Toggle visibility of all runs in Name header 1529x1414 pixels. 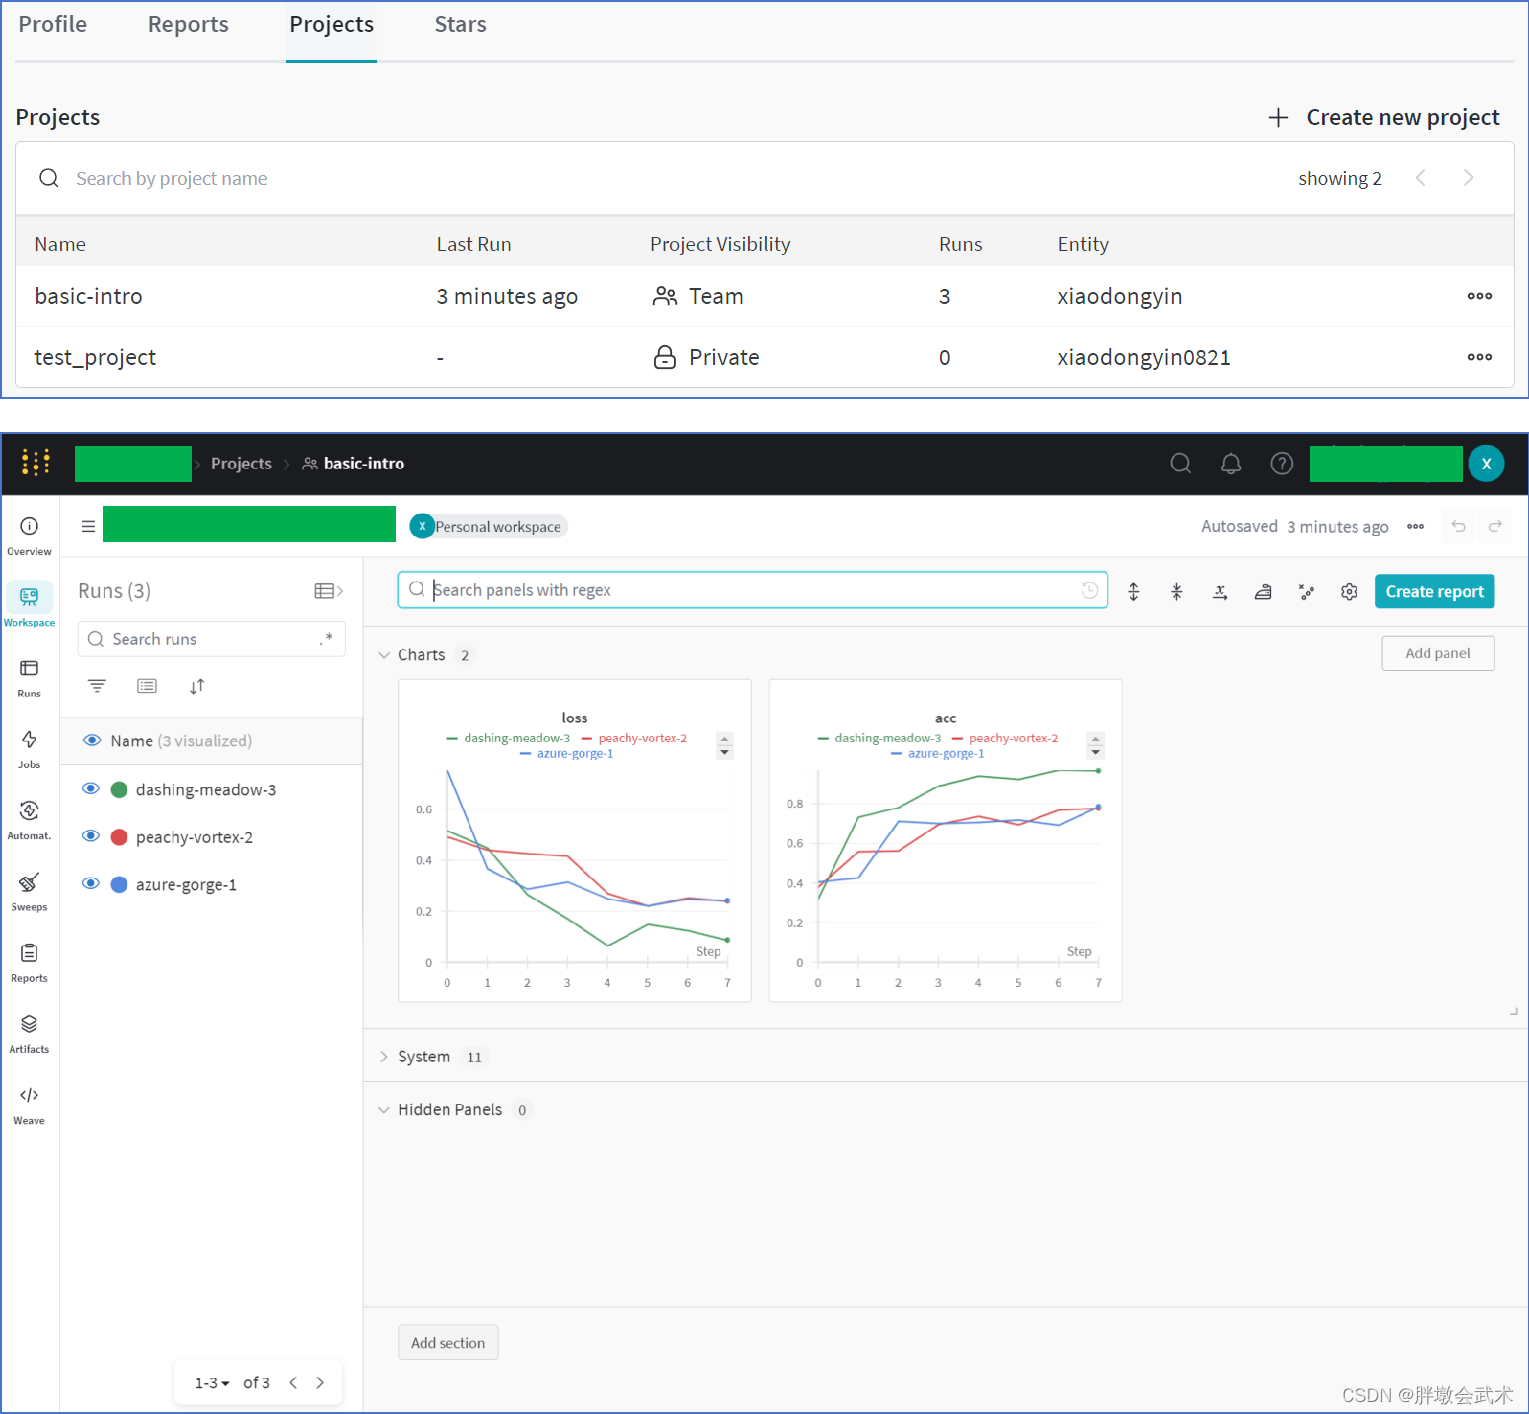[x=92, y=741]
